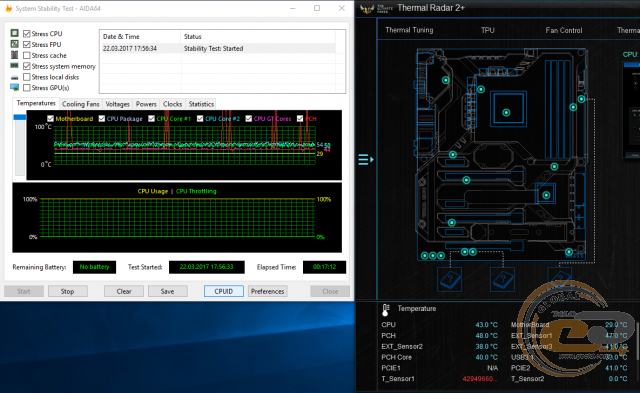Click the RAM icon beside Stress system memory
The height and width of the screenshot is (393, 640).
[x=15, y=66]
